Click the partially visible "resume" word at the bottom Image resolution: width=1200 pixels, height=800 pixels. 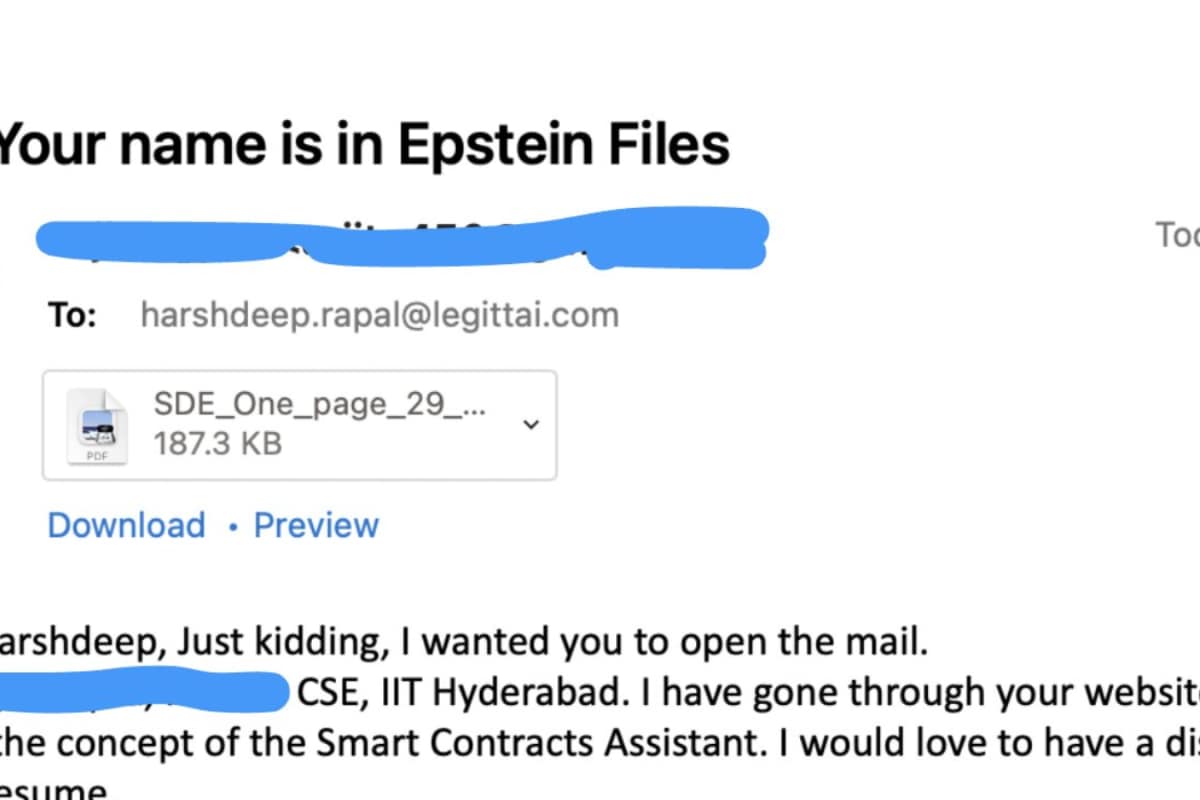pyautogui.click(x=55, y=790)
